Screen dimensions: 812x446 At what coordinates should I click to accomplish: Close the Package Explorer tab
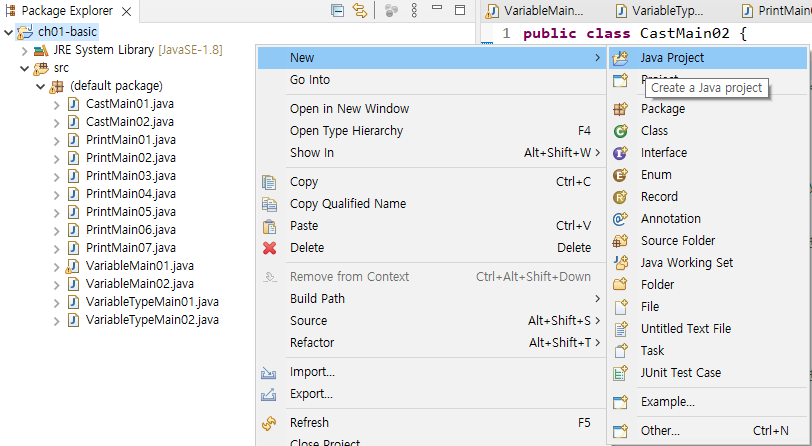coord(126,11)
